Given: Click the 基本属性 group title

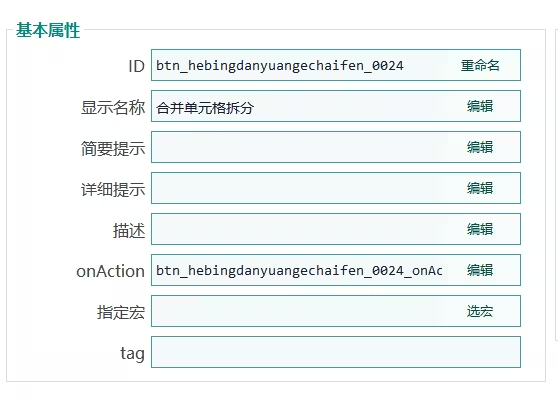Looking at the screenshot, I should (48, 30).
